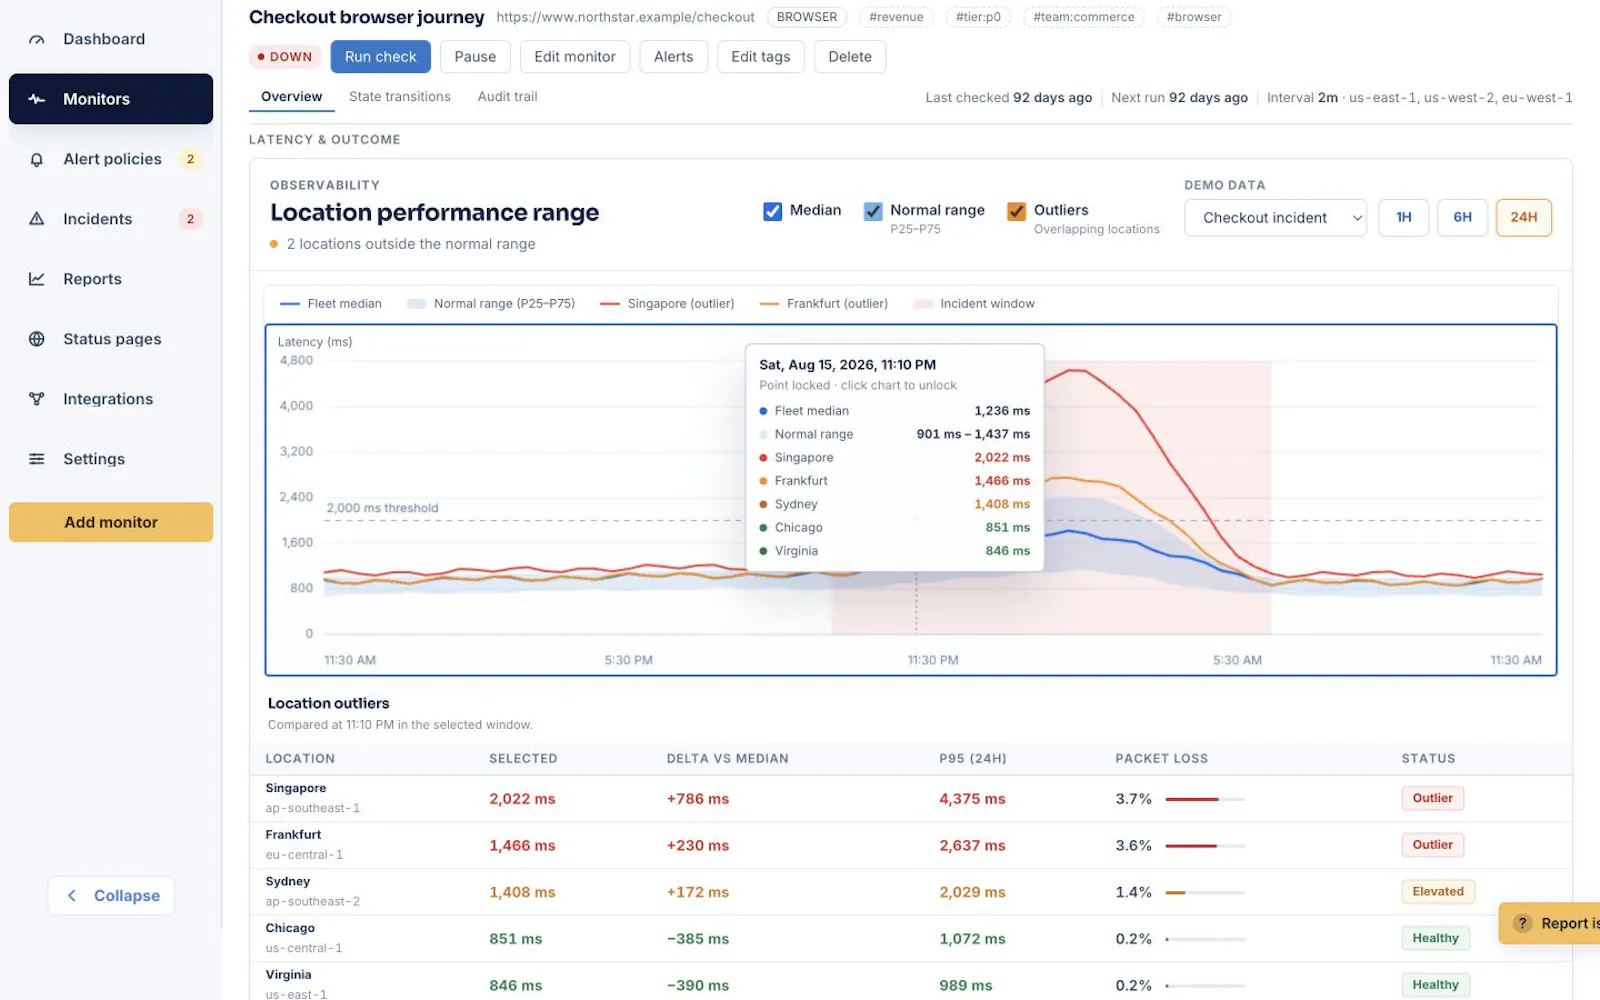Click the Sydney Elevated status badge
Viewport: 1600px width, 1000px height.
pyautogui.click(x=1438, y=891)
